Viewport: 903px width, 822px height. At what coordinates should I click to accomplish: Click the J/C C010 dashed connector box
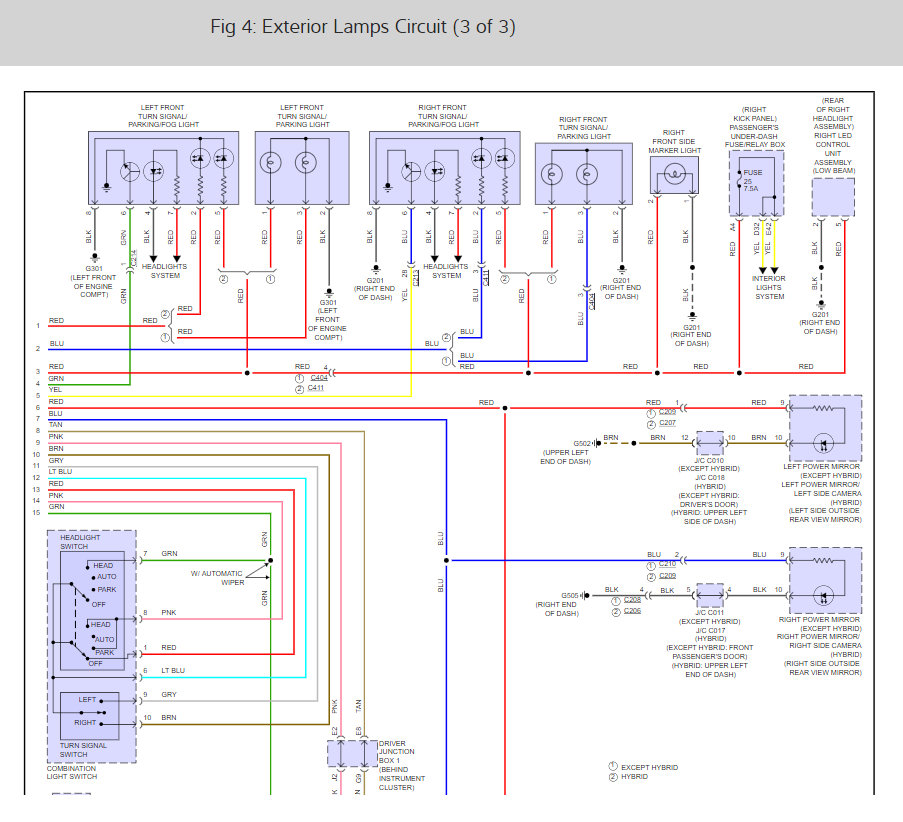click(x=710, y=443)
